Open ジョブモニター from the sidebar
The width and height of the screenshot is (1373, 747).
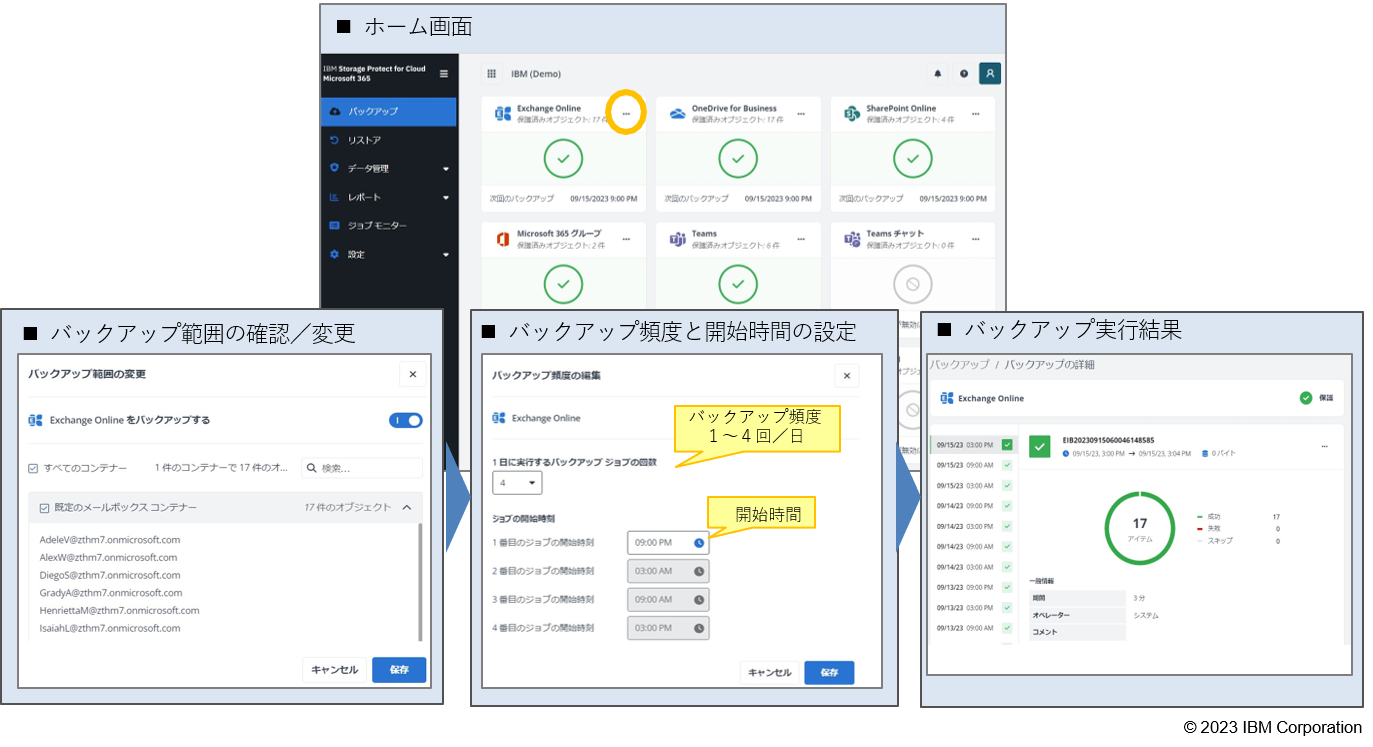tap(379, 225)
